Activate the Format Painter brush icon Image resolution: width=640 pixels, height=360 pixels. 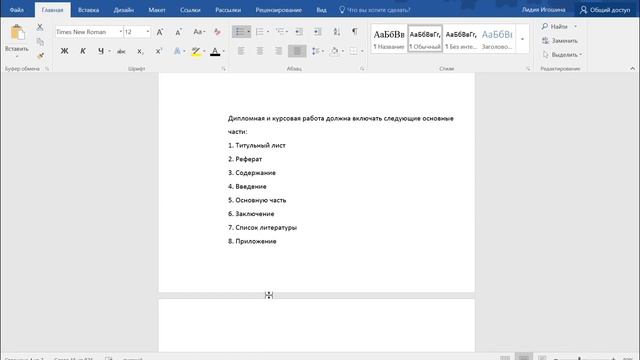40,55
